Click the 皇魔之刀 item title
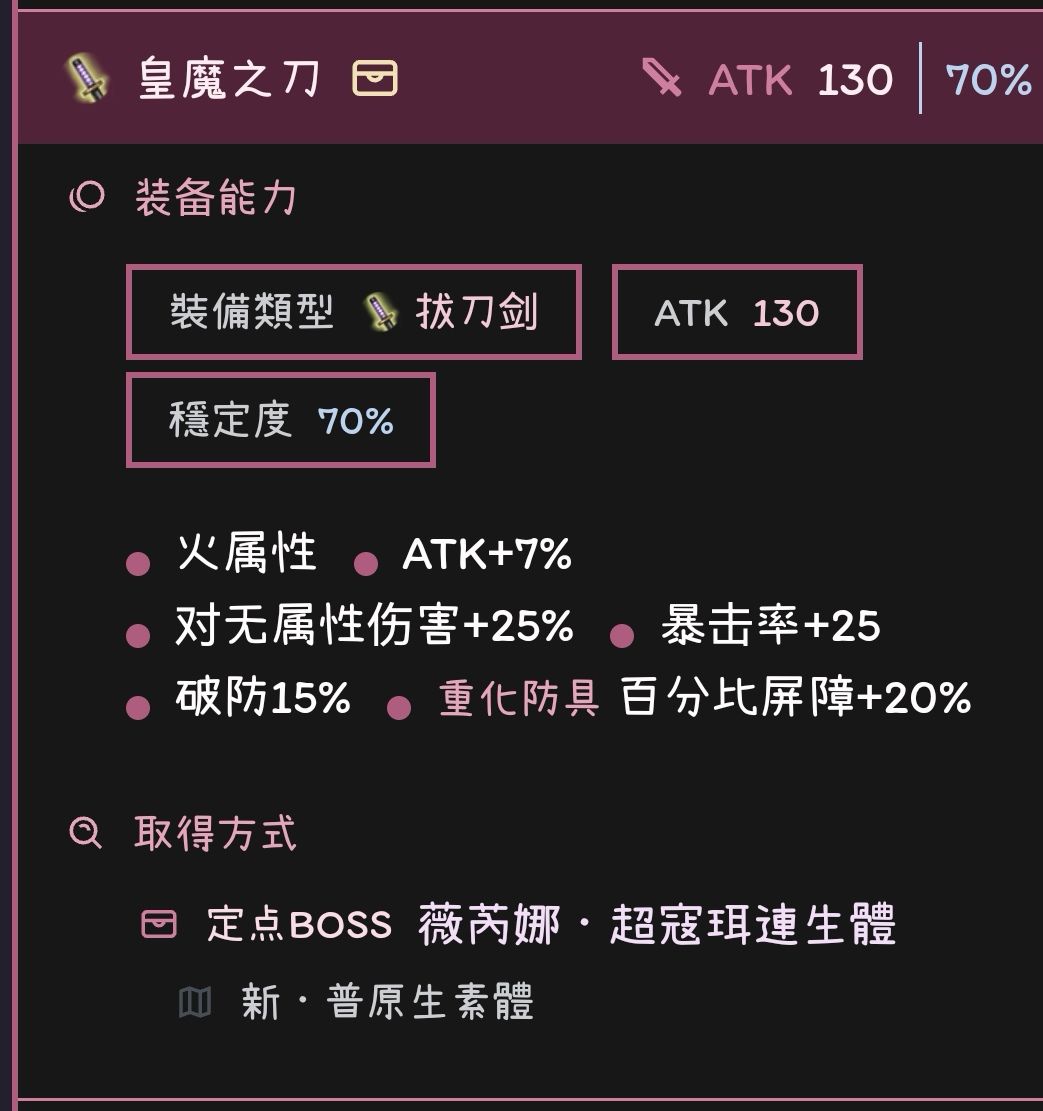1043x1111 pixels. tap(230, 78)
